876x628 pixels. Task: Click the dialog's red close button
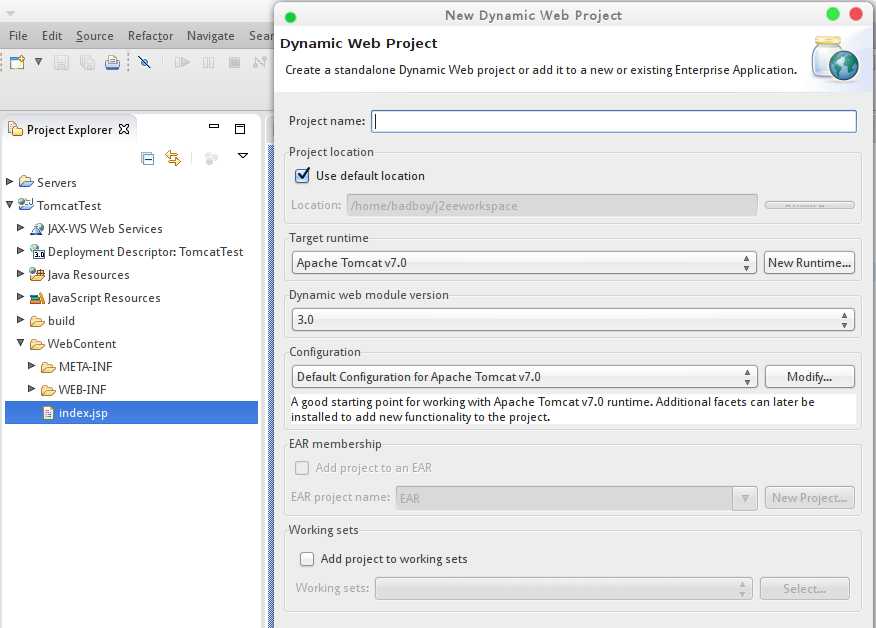[x=855, y=14]
